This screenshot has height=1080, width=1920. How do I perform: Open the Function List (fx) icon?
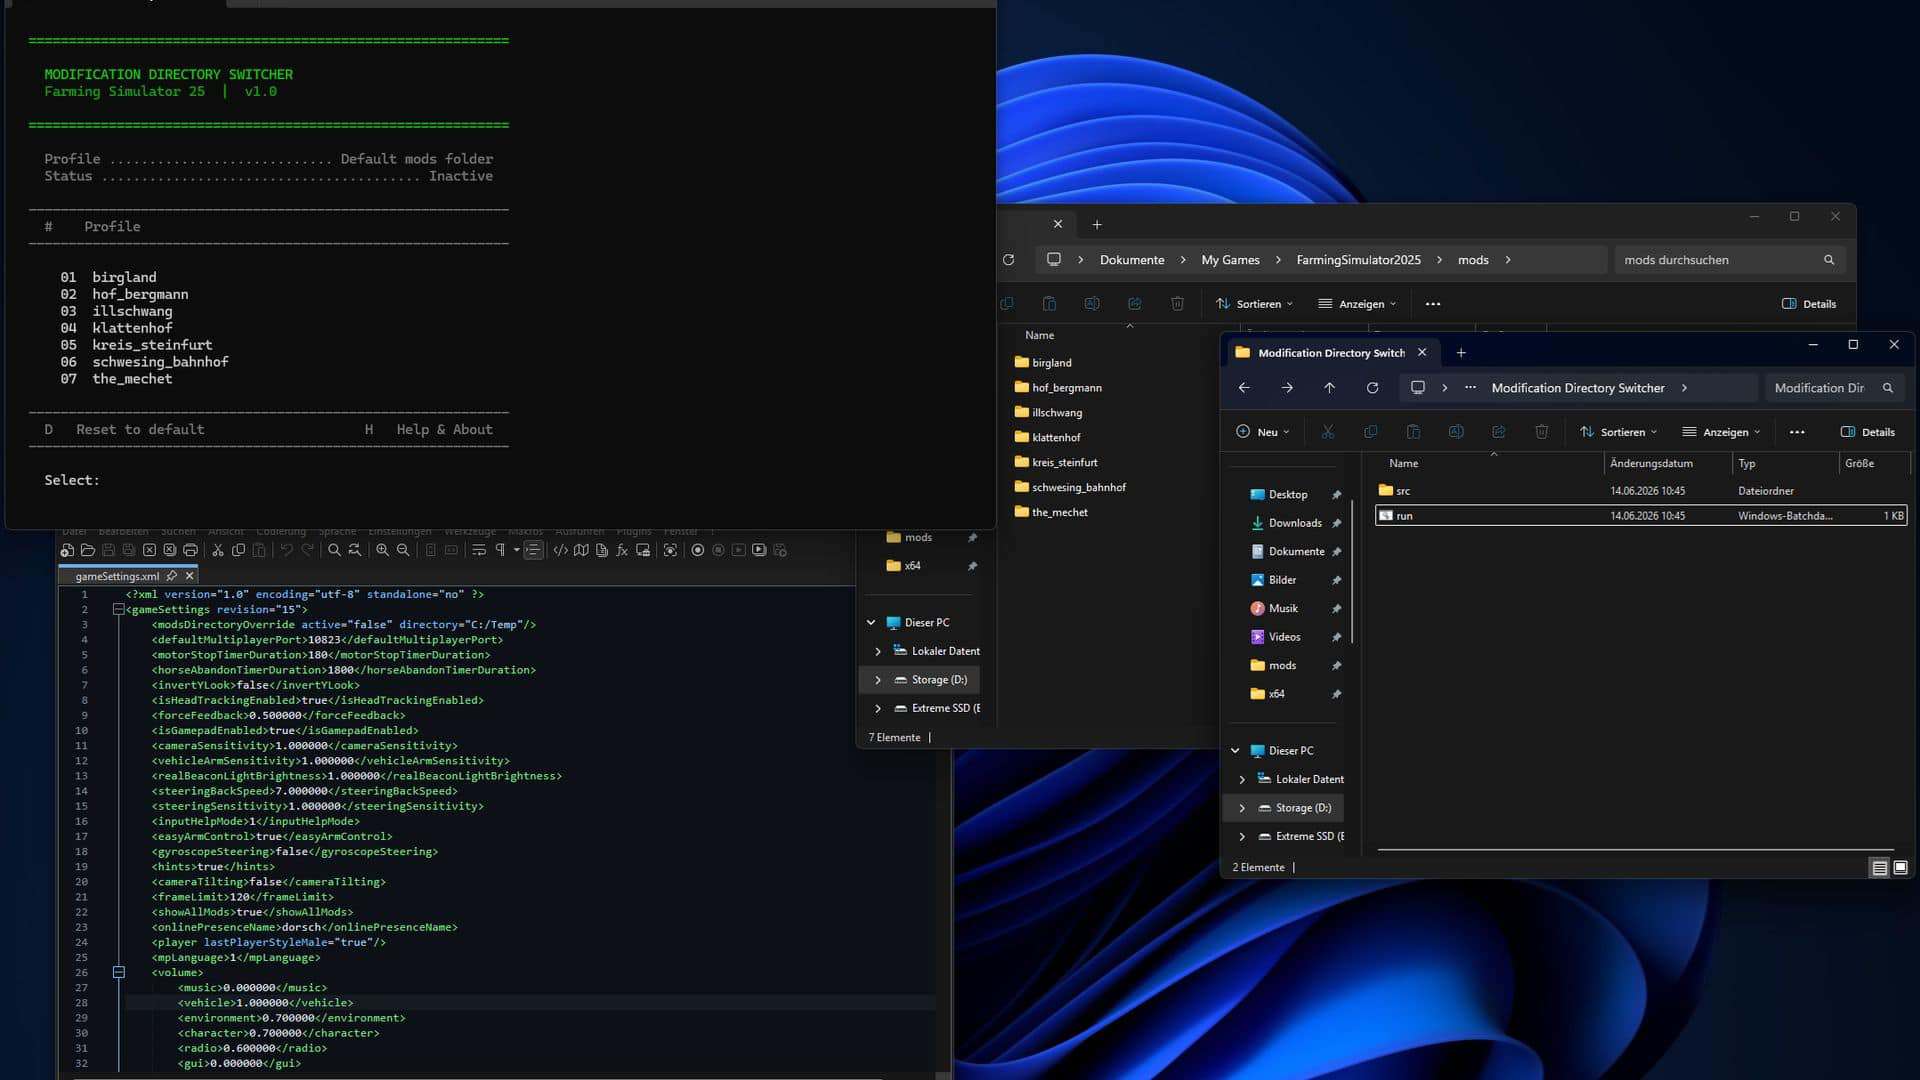click(x=622, y=550)
